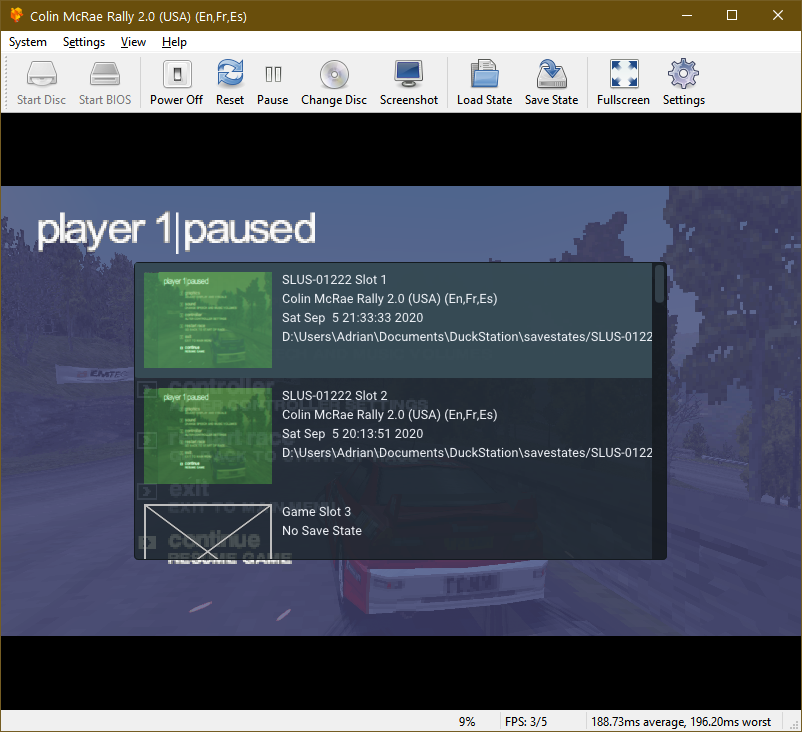Power off the emulated console
Image resolution: width=802 pixels, height=732 pixels.
(176, 83)
